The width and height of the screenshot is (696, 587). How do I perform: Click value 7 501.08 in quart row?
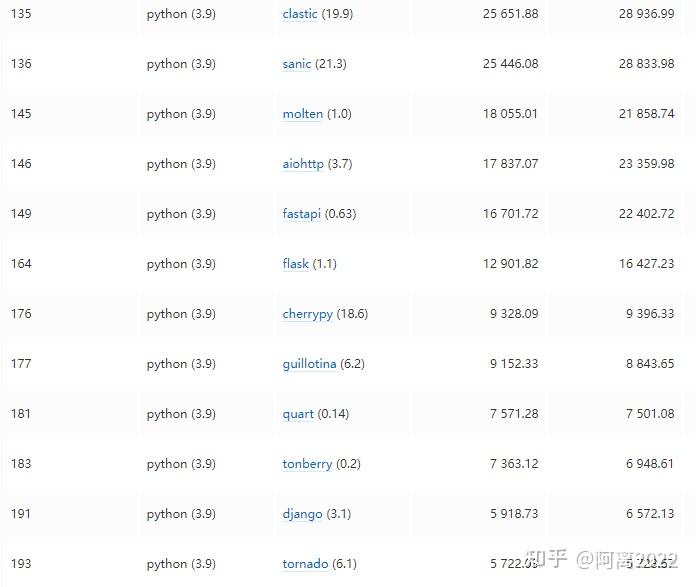[650, 414]
